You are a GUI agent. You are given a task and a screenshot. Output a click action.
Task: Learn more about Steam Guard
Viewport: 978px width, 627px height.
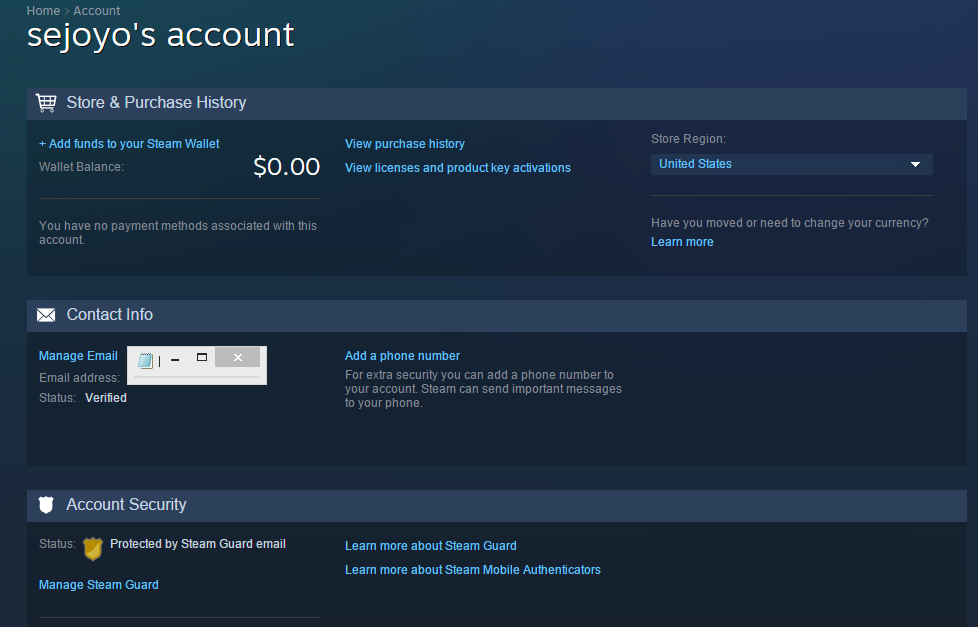pyautogui.click(x=430, y=546)
